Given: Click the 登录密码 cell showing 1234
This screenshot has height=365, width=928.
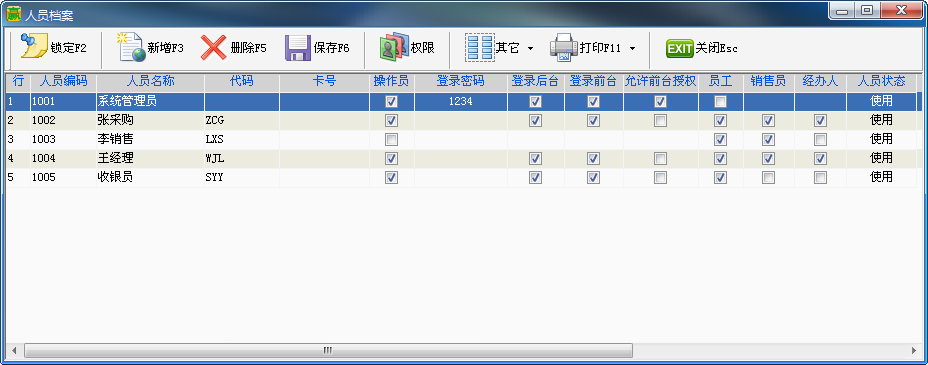Looking at the screenshot, I should click(x=460, y=101).
